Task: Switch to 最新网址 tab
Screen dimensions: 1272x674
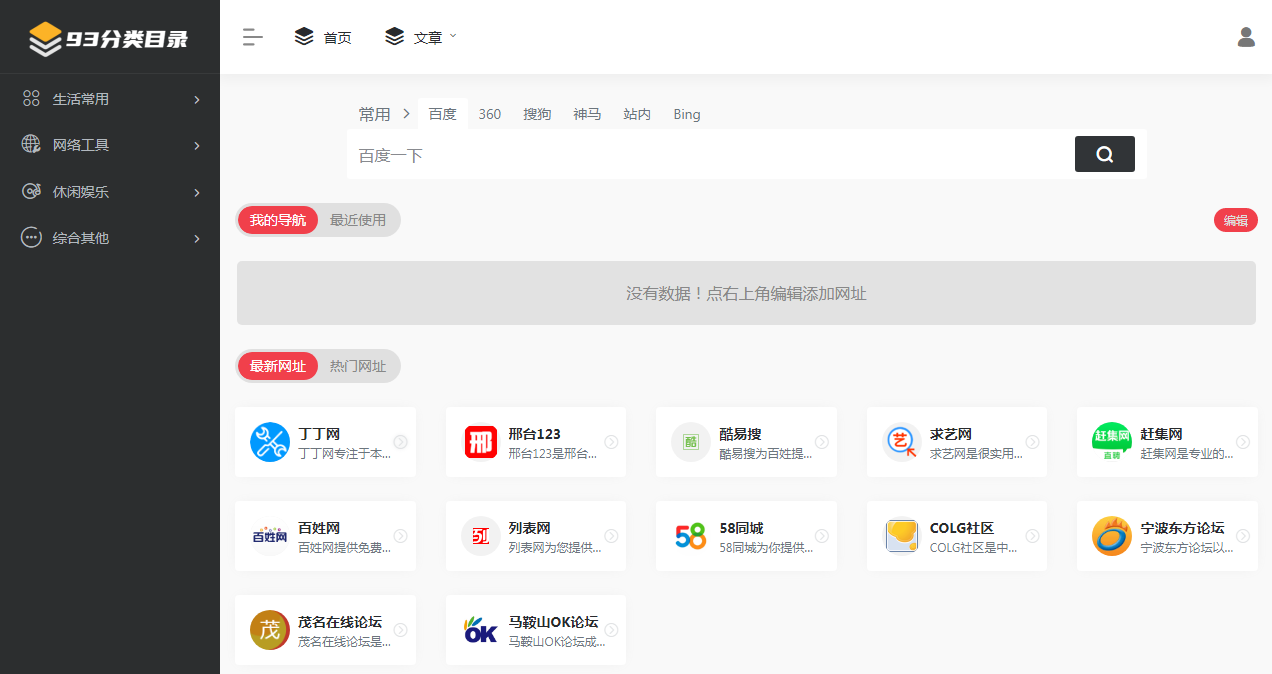Action: tap(278, 366)
